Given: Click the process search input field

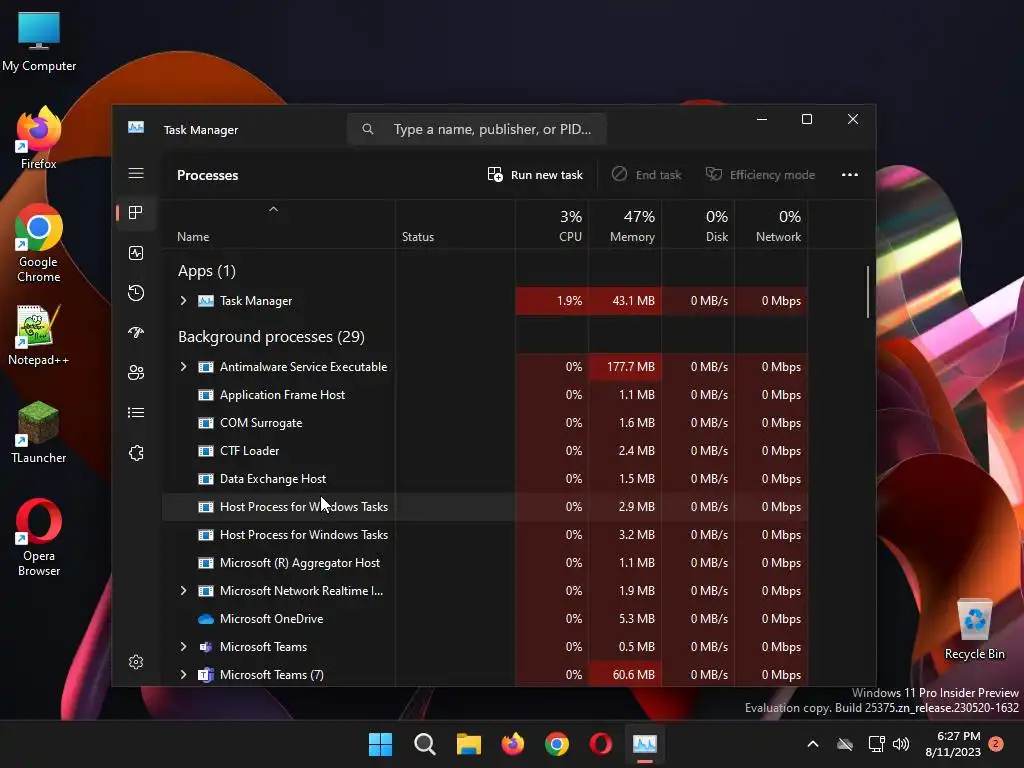Looking at the screenshot, I should pos(477,129).
